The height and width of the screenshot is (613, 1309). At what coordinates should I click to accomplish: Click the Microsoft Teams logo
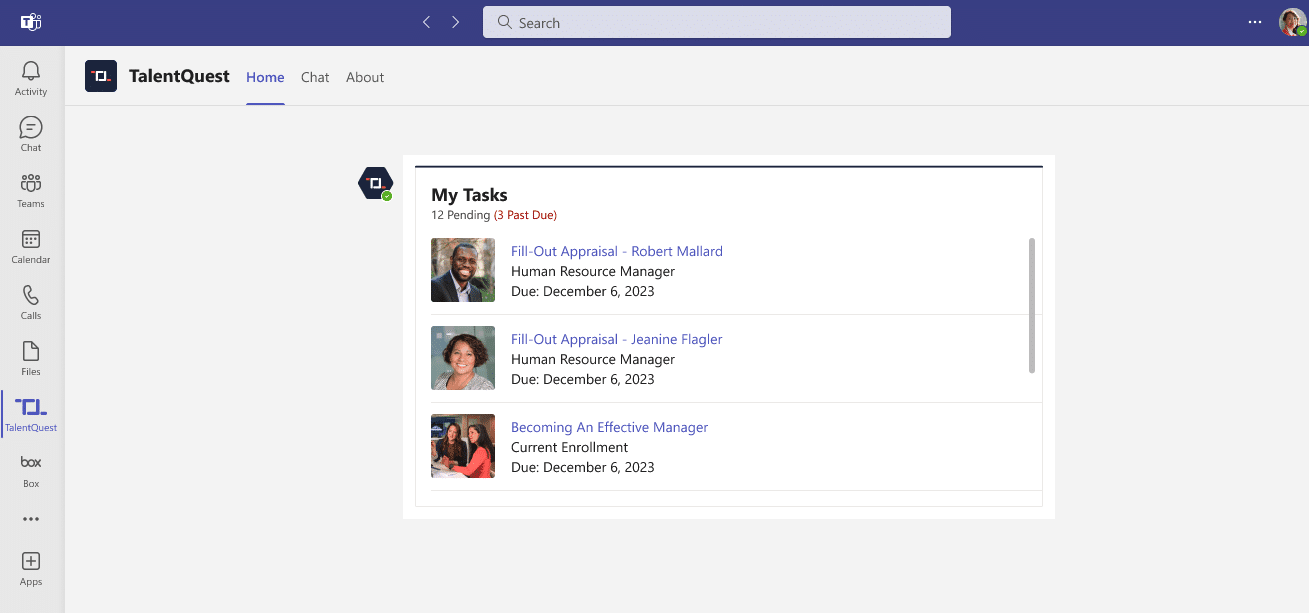(x=31, y=22)
